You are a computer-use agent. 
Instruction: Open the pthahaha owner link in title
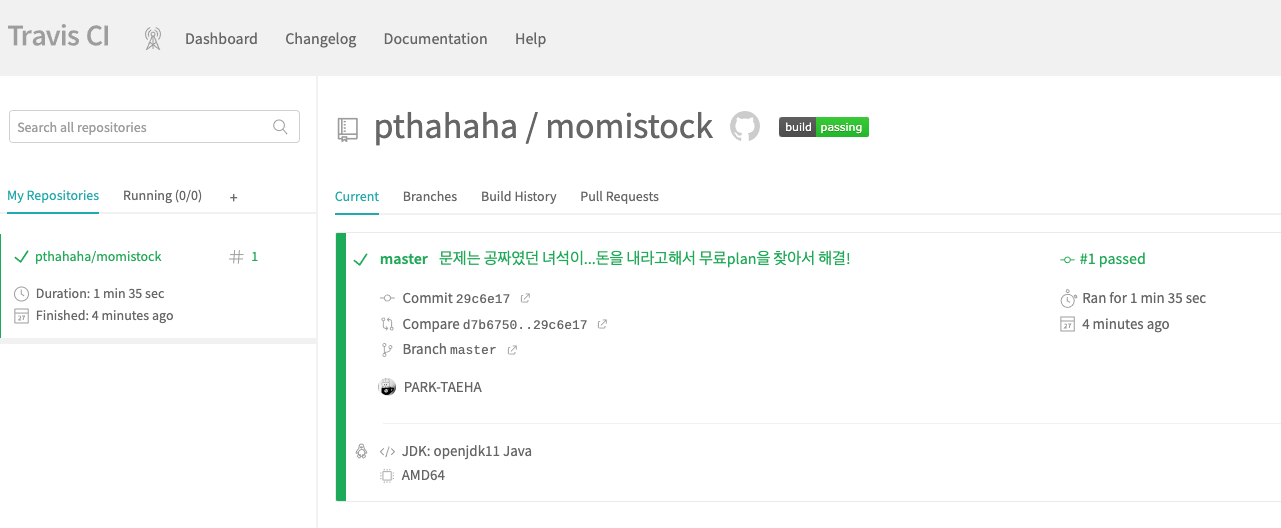click(446, 127)
